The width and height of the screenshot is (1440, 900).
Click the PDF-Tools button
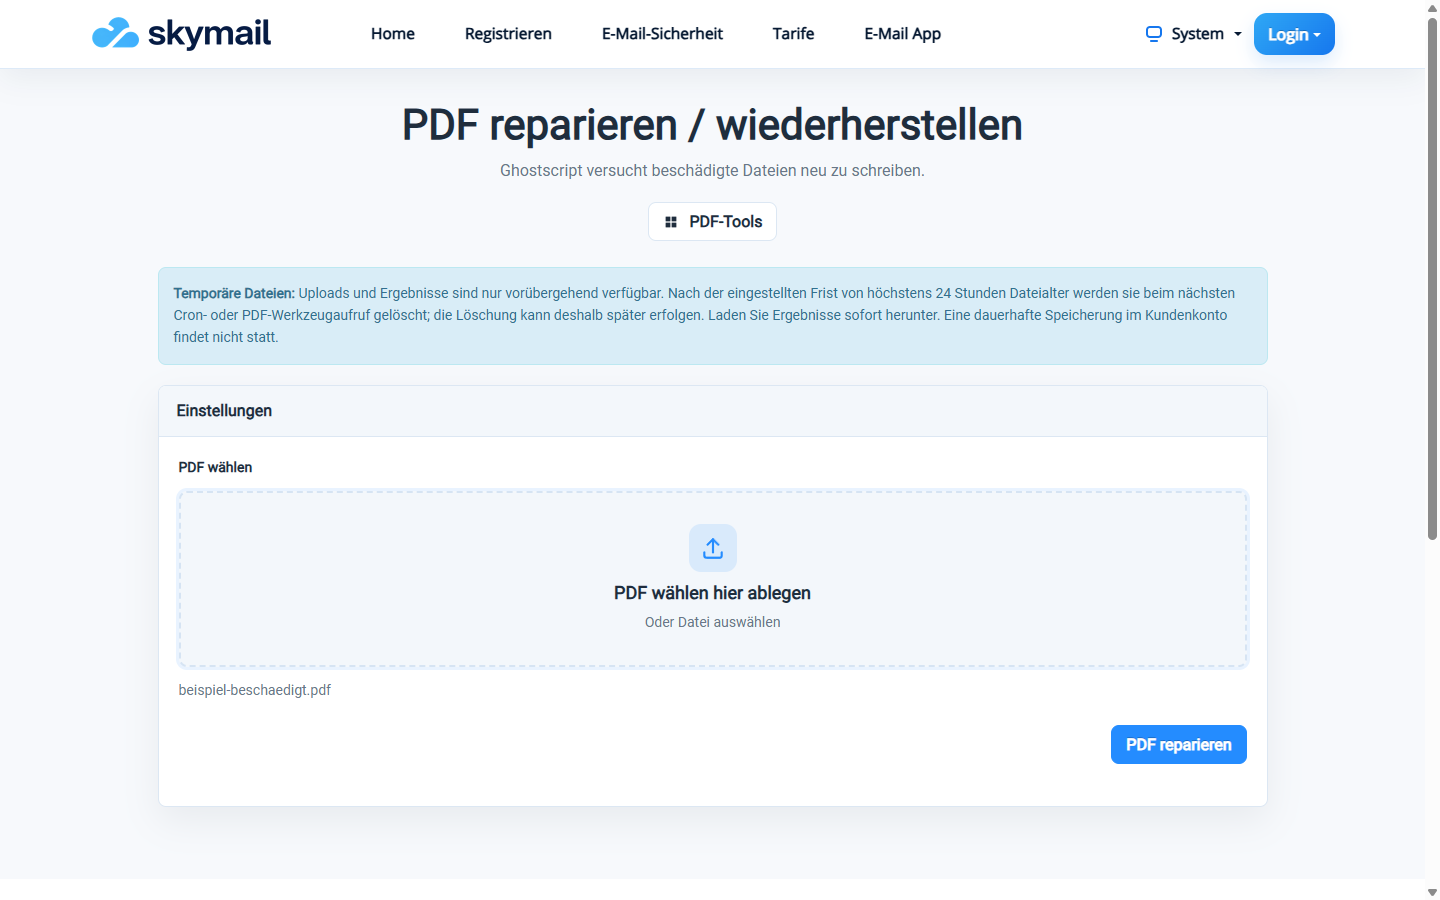pos(713,222)
